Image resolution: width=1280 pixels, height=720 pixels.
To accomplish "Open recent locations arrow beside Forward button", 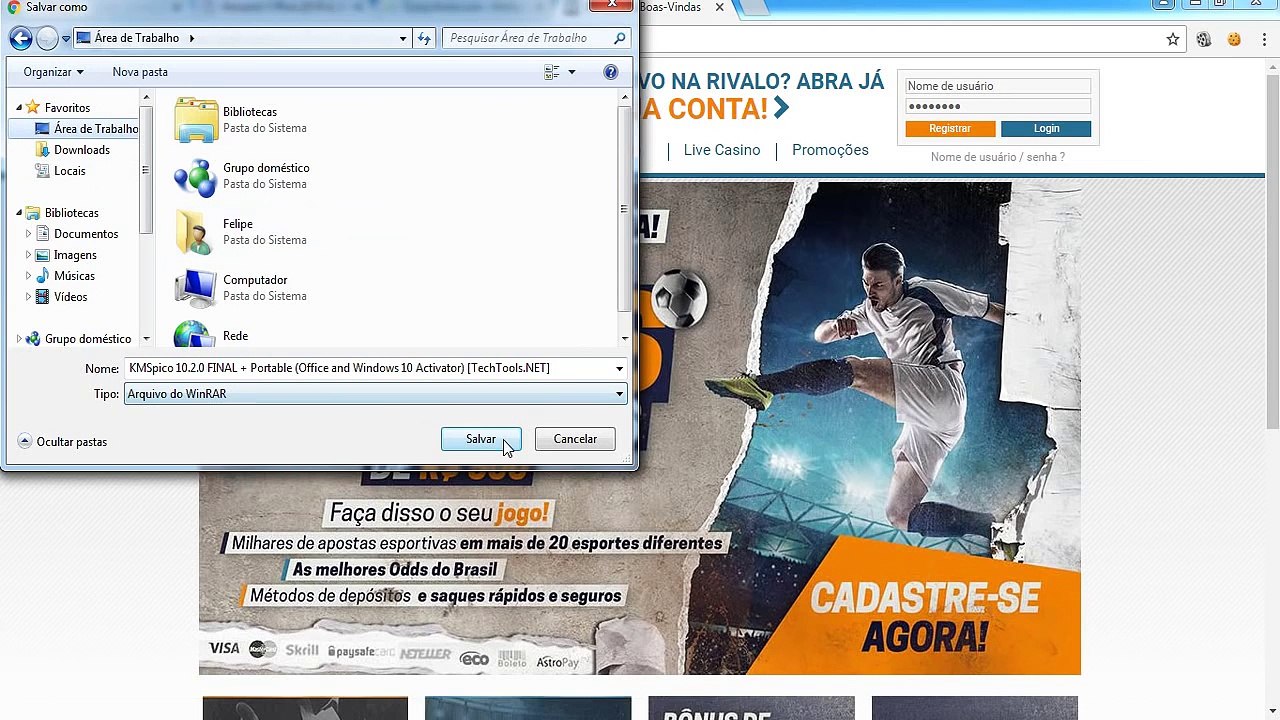I will click(x=66, y=39).
